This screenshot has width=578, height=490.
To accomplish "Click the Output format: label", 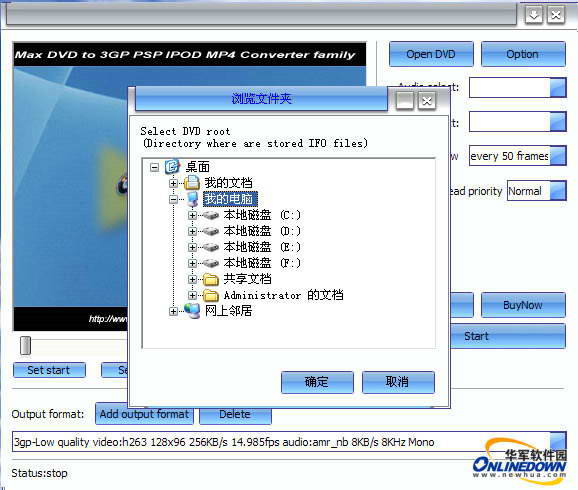I will (x=48, y=414).
